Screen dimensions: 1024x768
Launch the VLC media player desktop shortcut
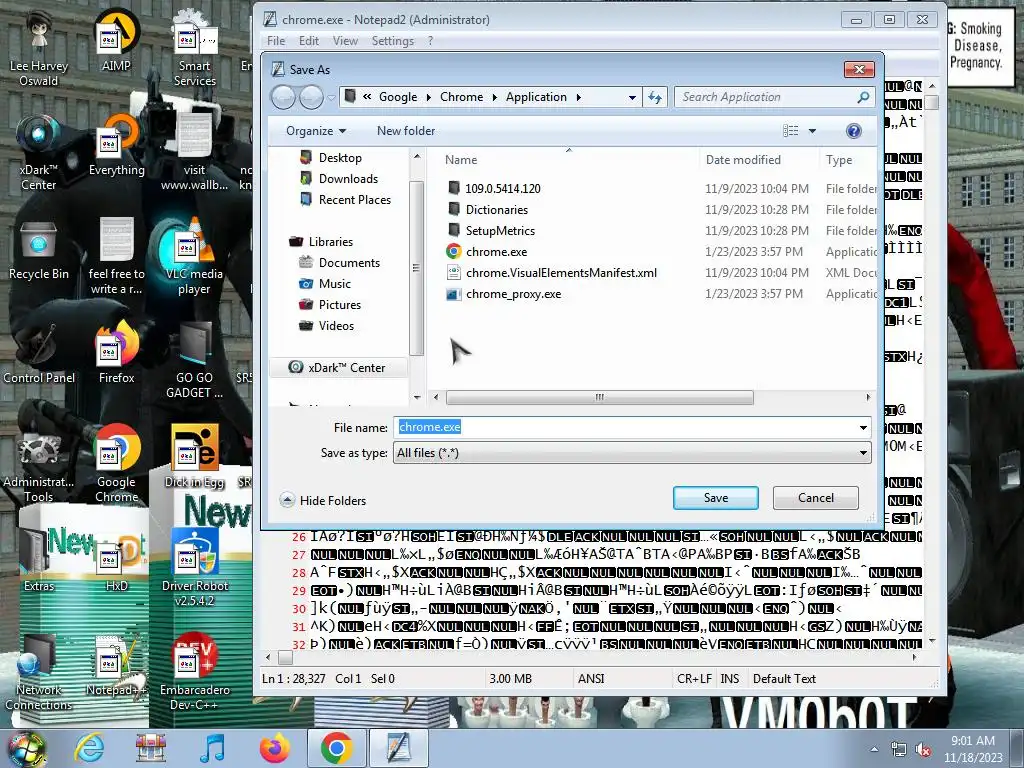(x=194, y=257)
